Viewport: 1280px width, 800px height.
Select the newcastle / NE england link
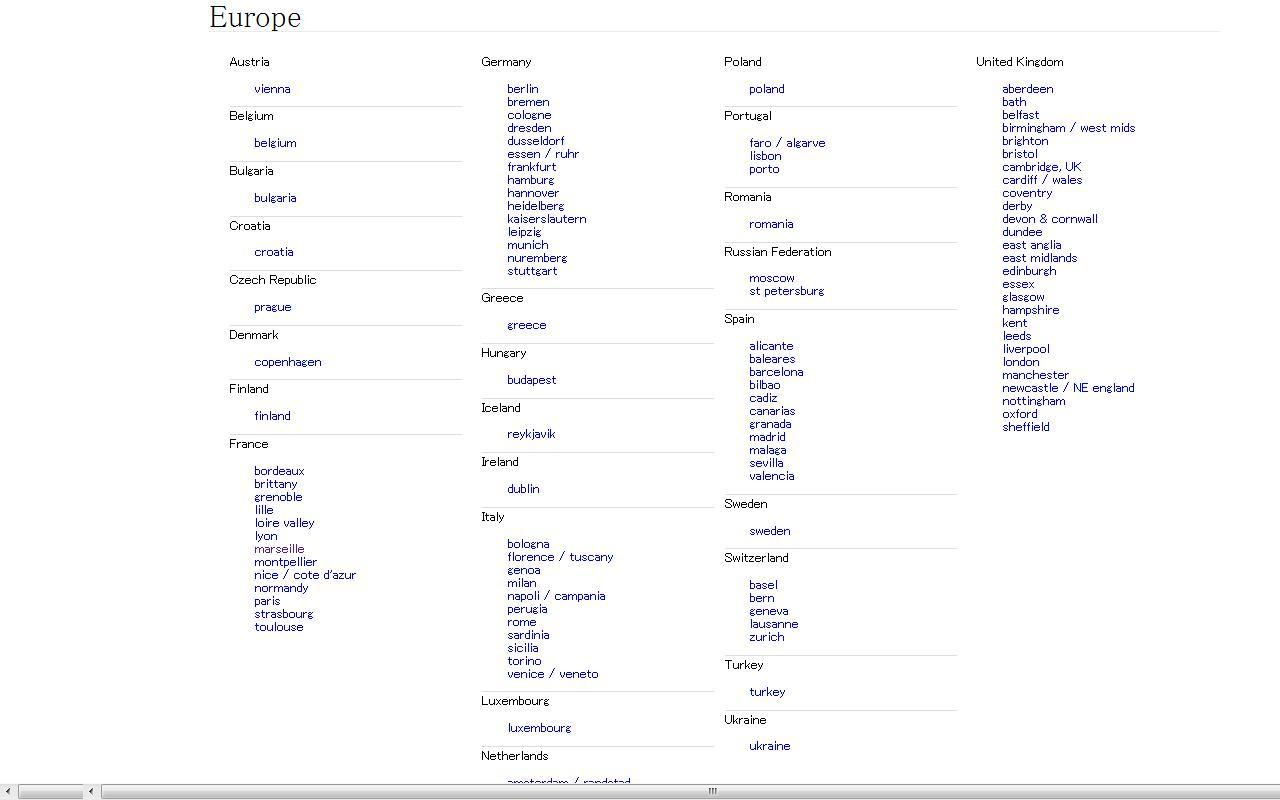(1068, 388)
